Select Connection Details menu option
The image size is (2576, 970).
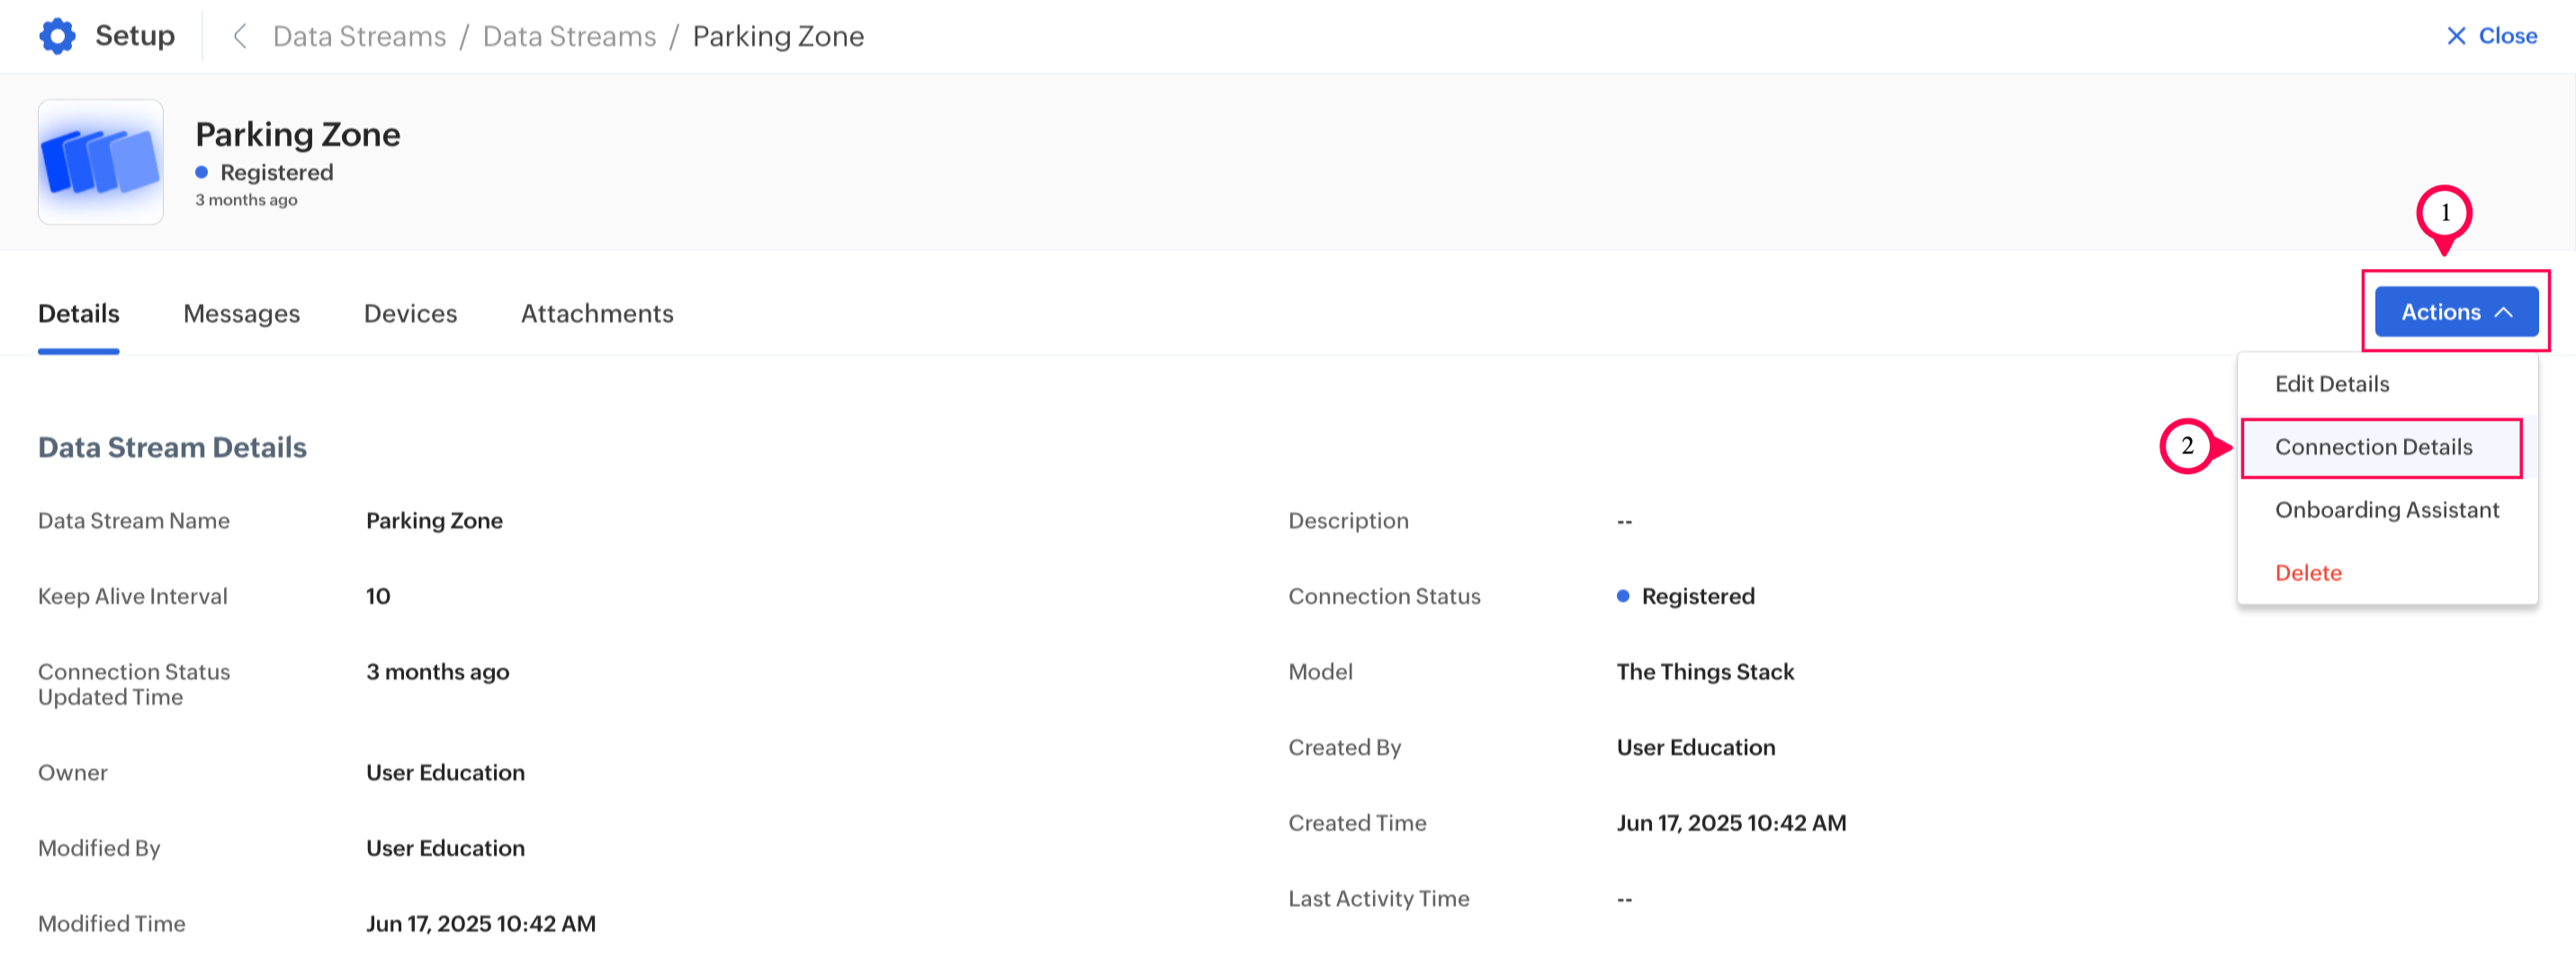2373,447
